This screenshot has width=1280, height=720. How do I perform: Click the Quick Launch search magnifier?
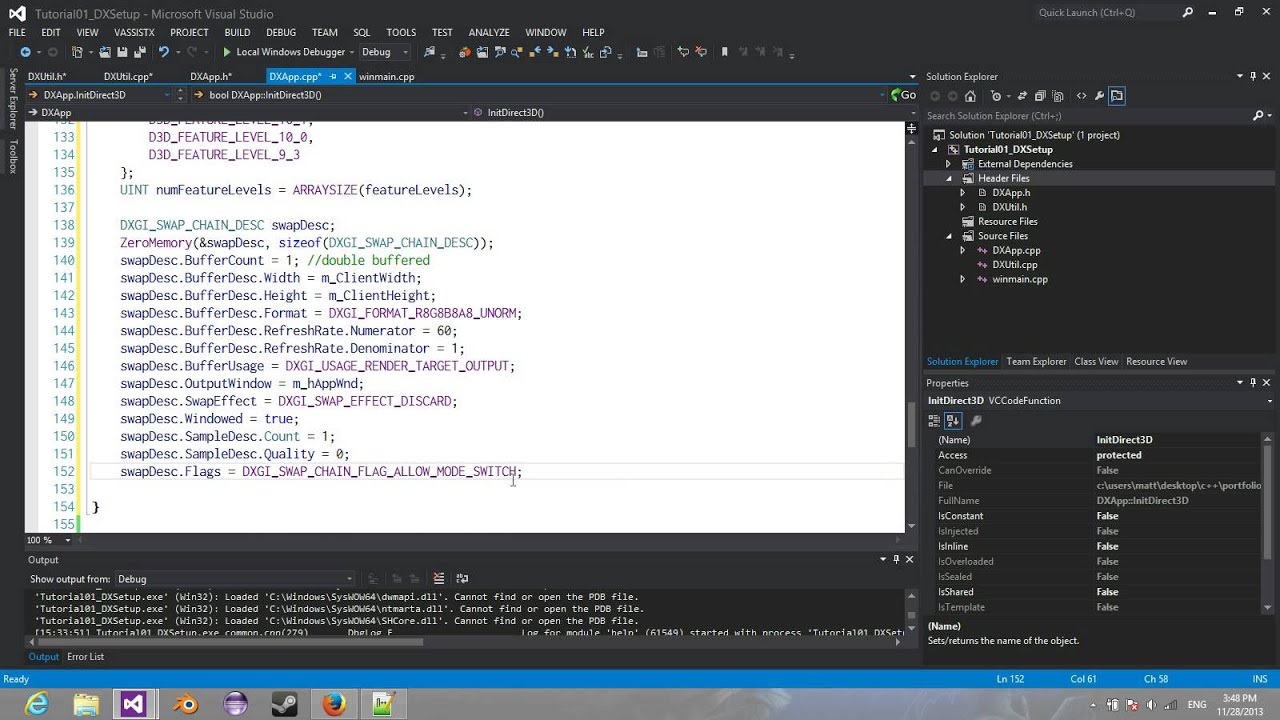(1188, 12)
